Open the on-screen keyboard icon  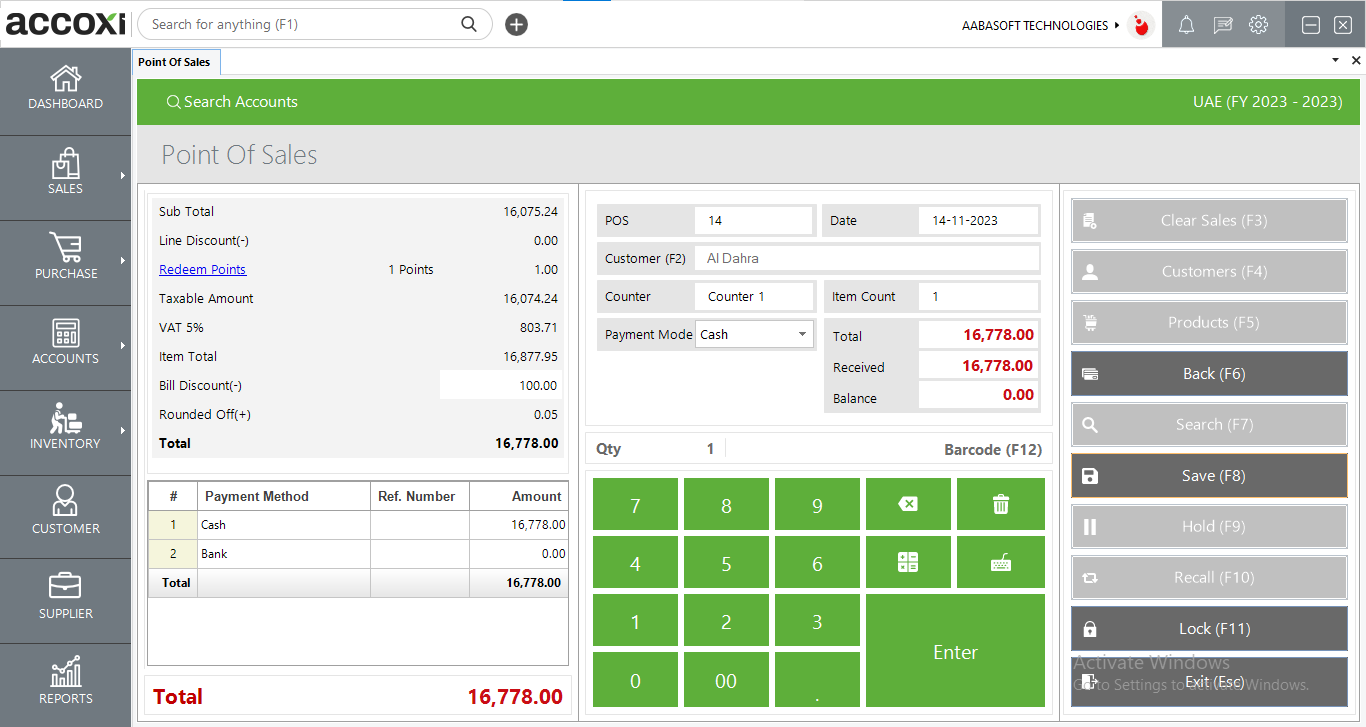(1000, 561)
